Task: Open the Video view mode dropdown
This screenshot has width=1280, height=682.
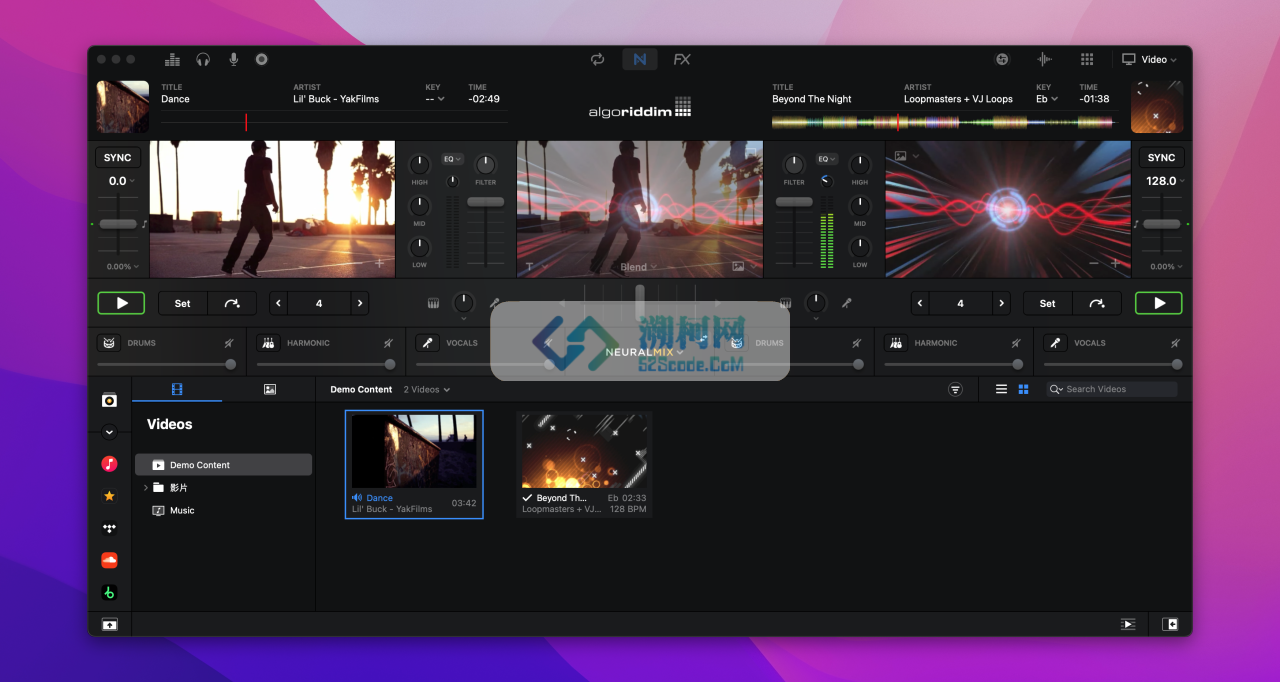Action: pyautogui.click(x=1150, y=59)
